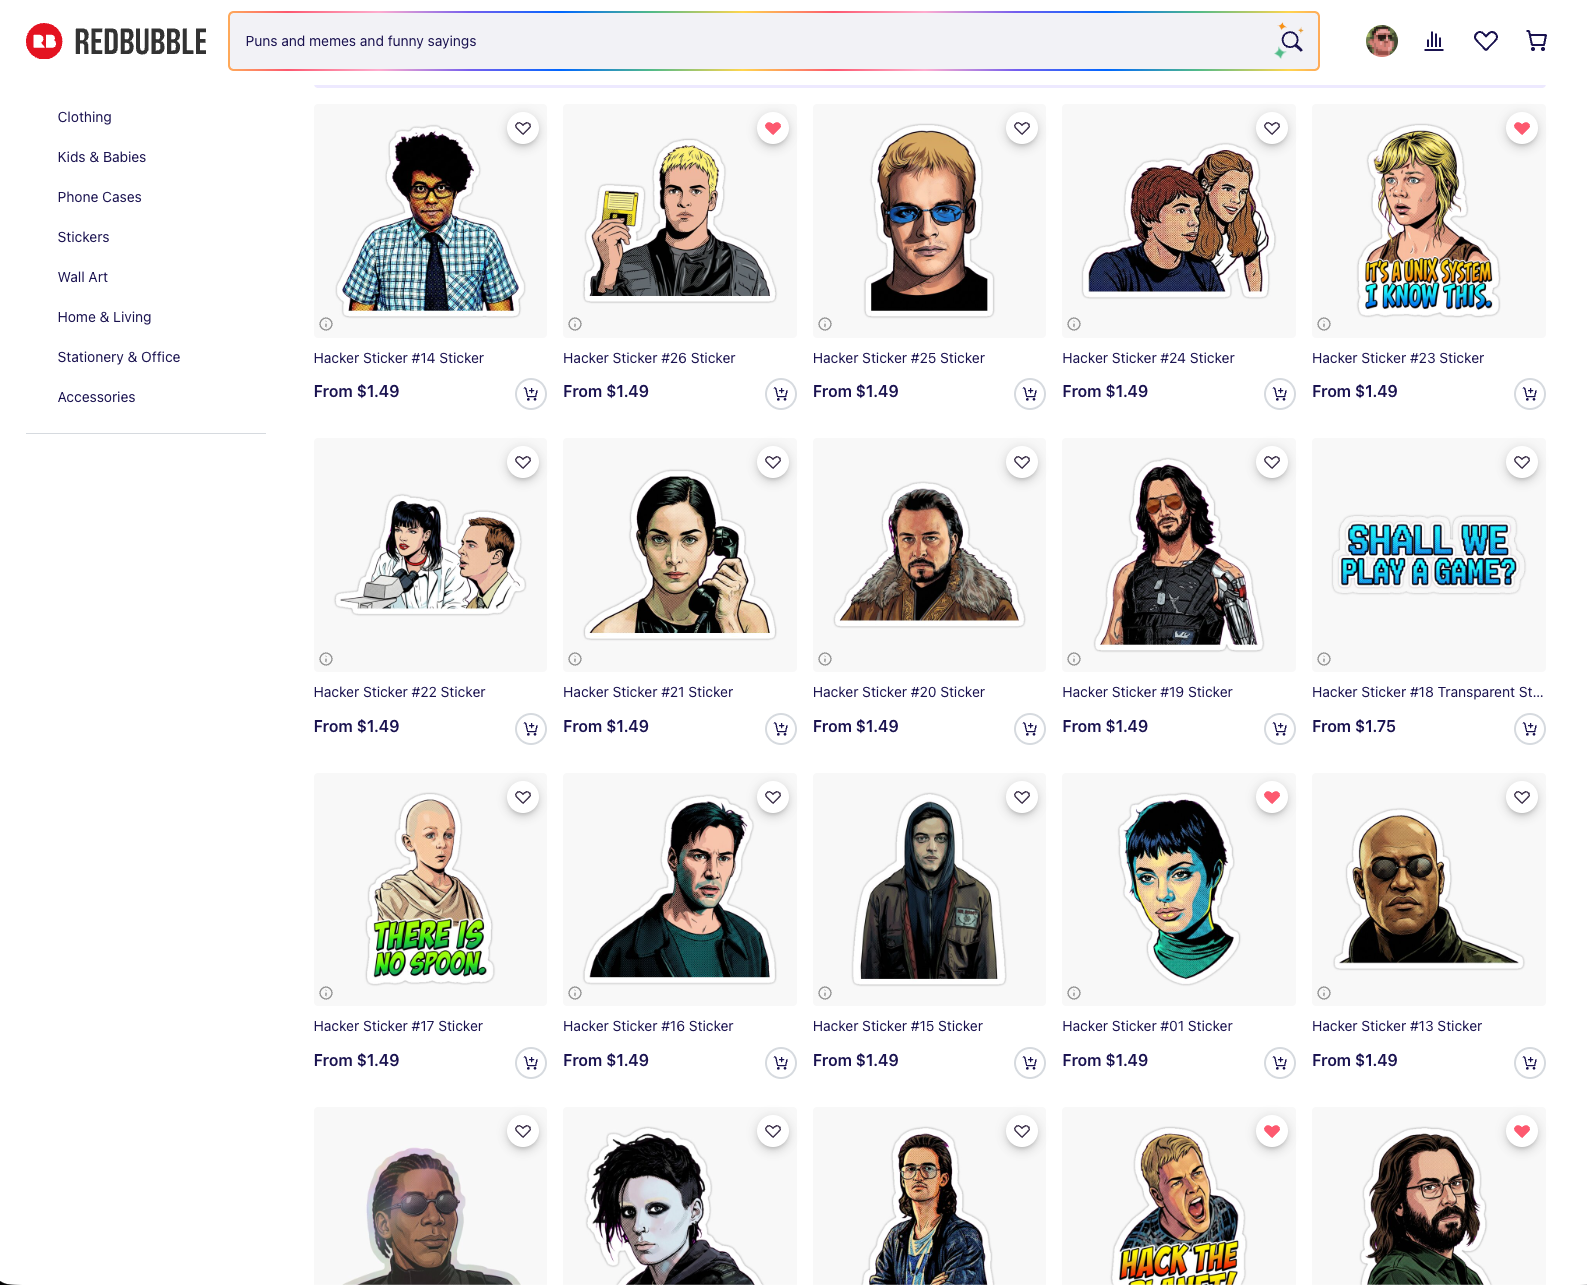
Task: Add Hacker Sticker #19 to cart
Action: pyautogui.click(x=1280, y=729)
